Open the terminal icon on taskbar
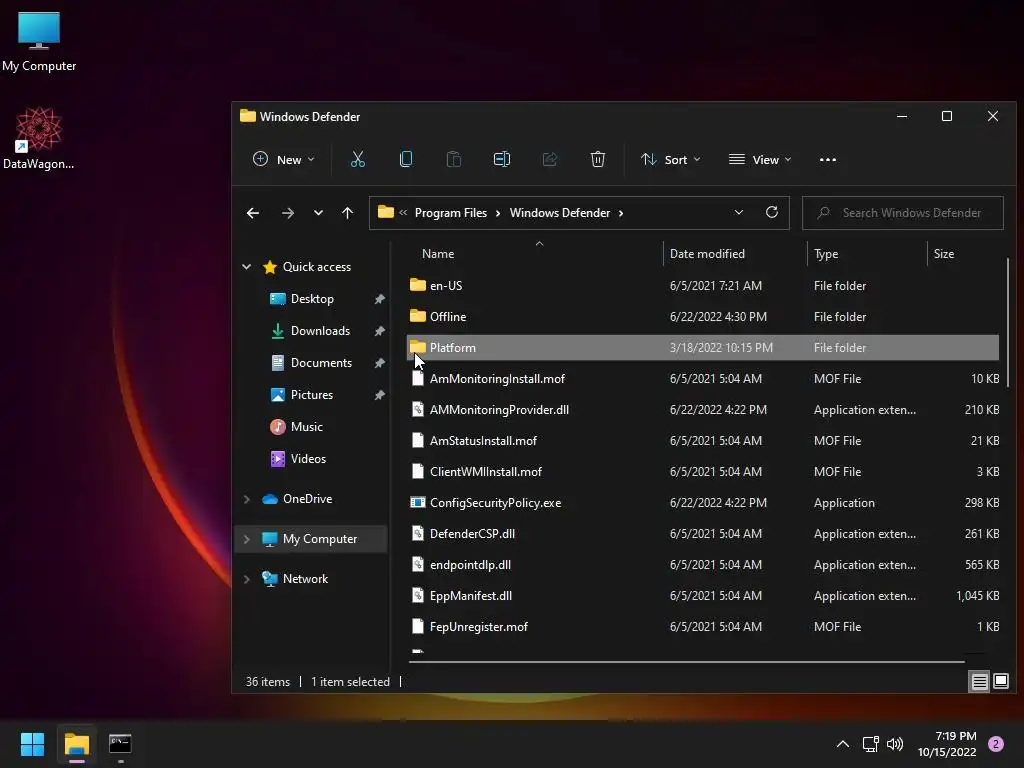The image size is (1024, 768). 120,744
